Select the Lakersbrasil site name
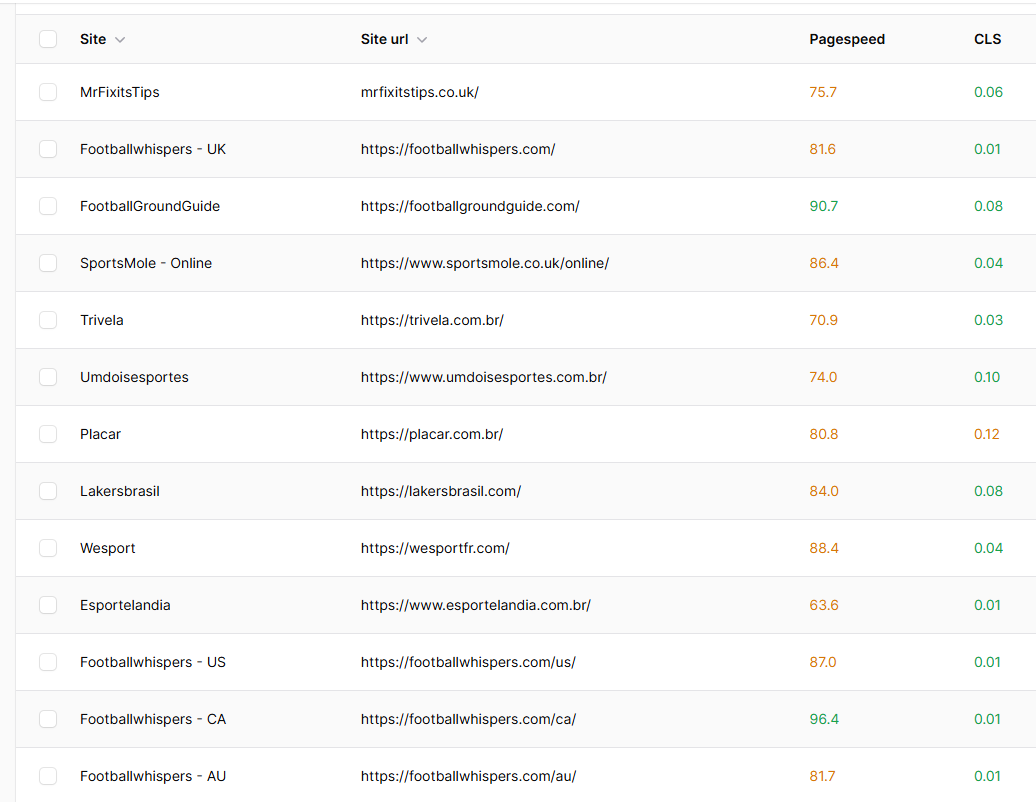 pyautogui.click(x=120, y=491)
